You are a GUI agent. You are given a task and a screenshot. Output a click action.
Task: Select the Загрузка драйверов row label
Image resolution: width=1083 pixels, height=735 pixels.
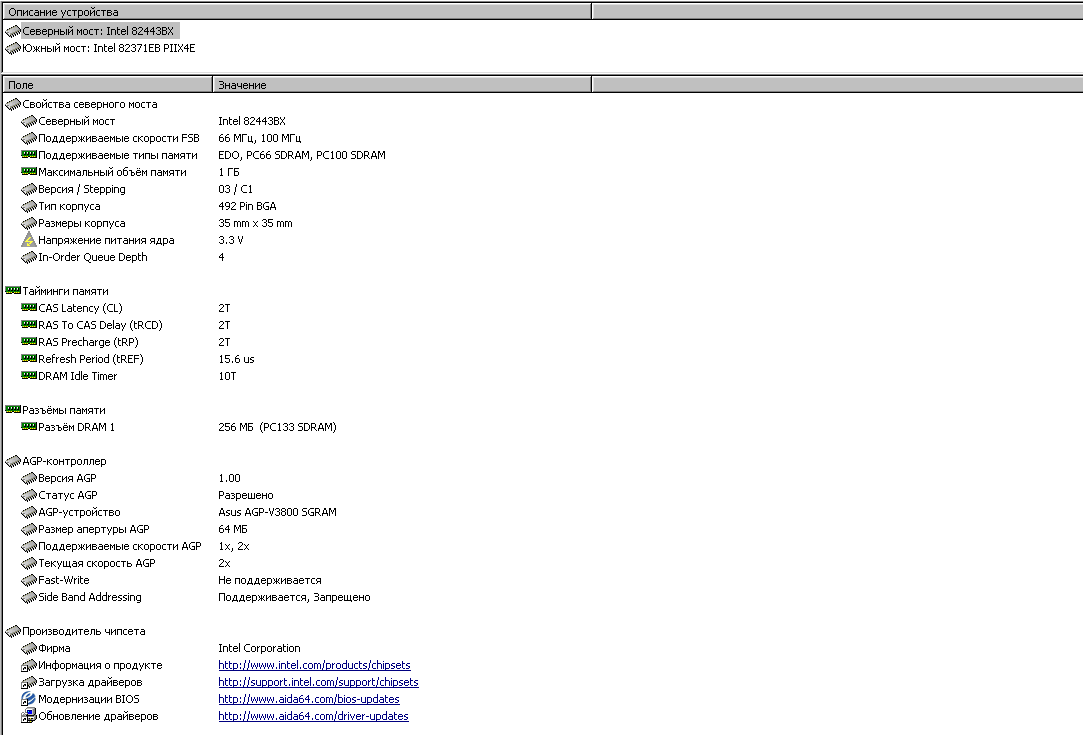[90, 682]
